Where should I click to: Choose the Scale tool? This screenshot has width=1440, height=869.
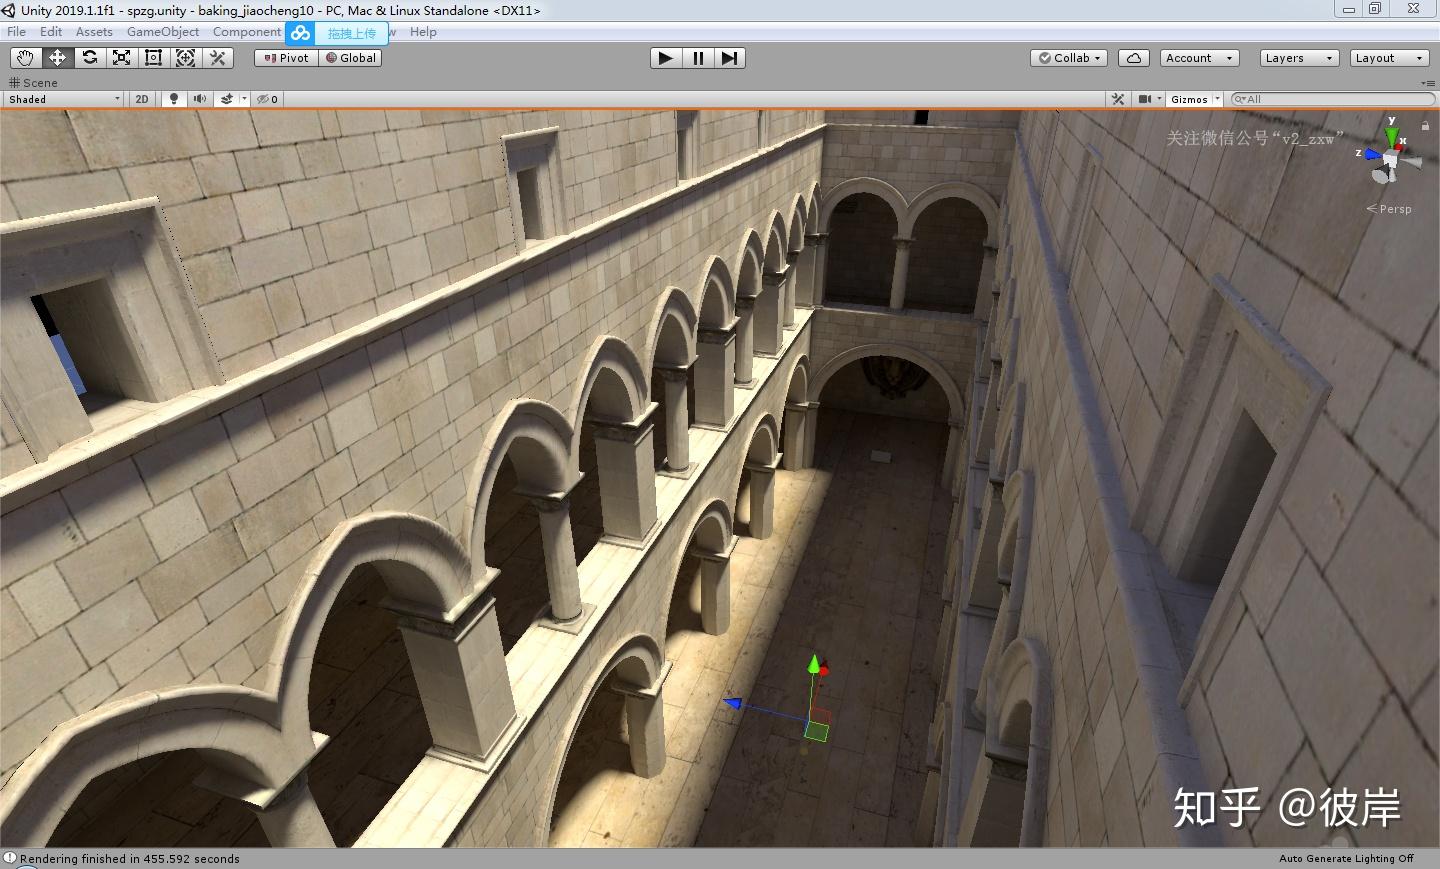[x=122, y=58]
